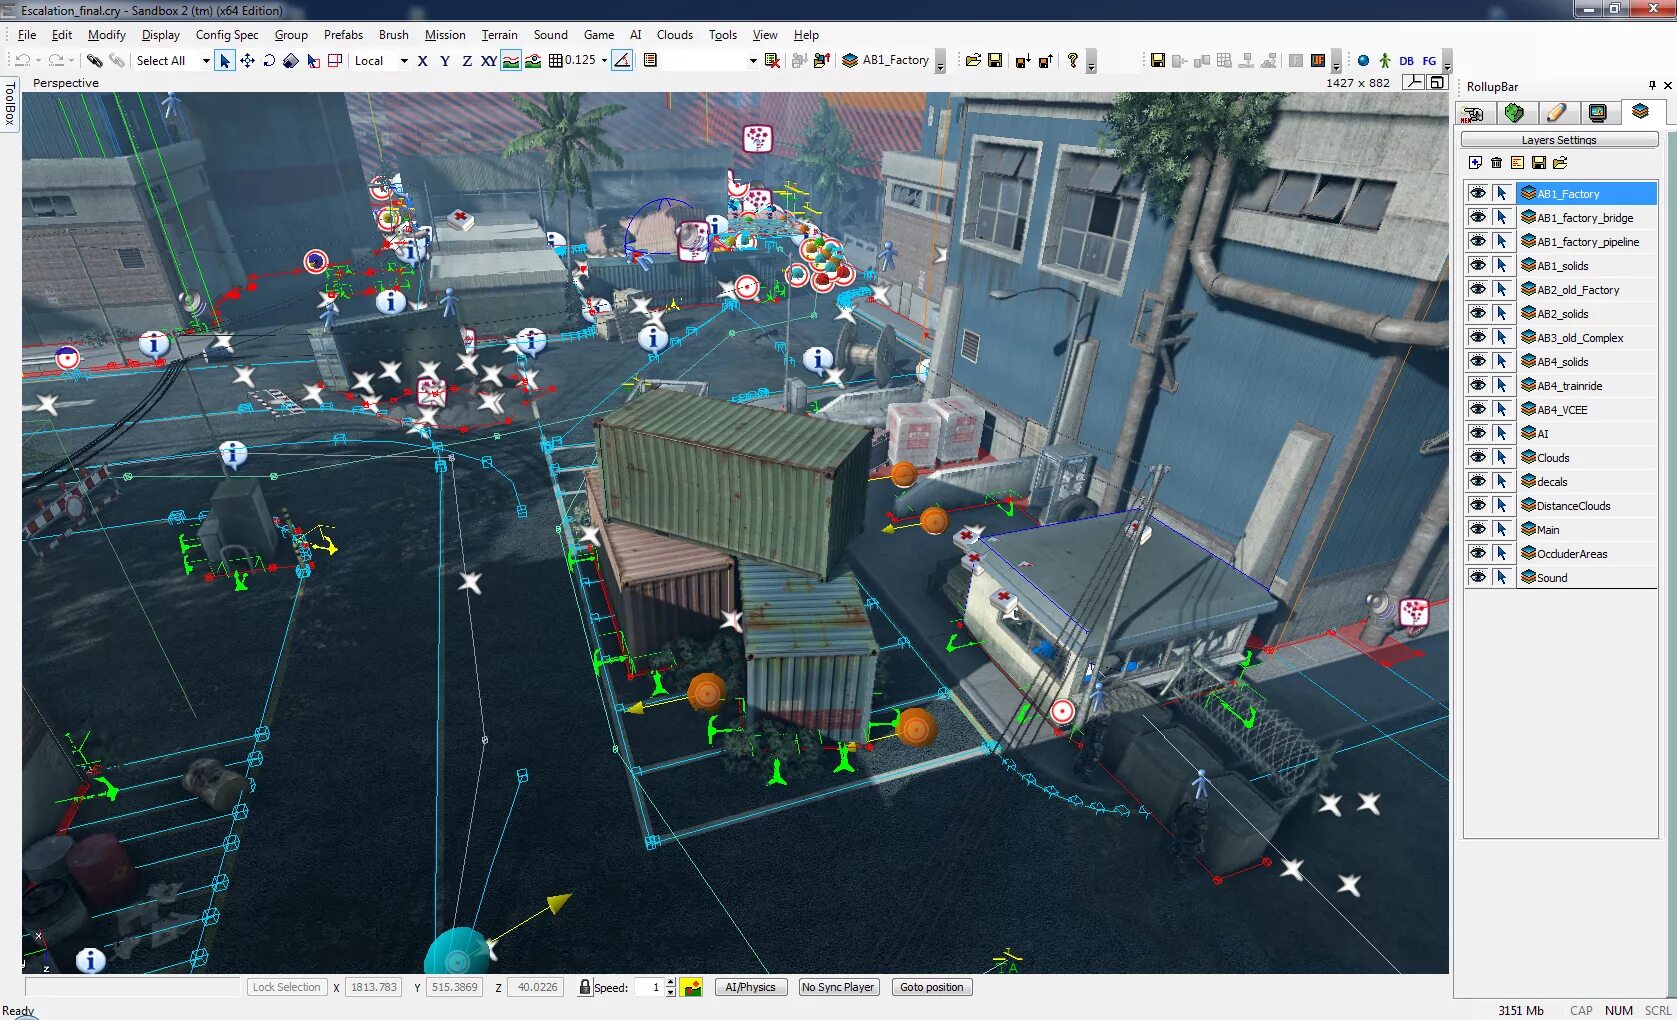Open the grid size dropdown arrow next to 0.125
Viewport: 1677px width, 1020px height.
click(x=604, y=60)
